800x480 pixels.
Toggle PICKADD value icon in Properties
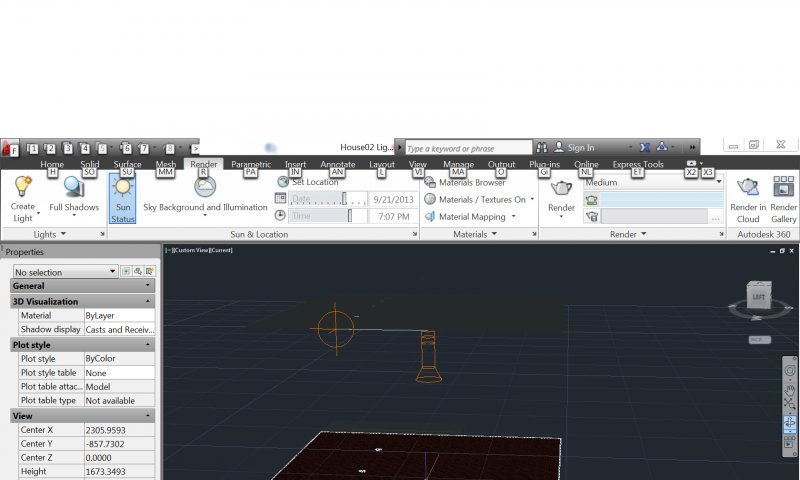[126, 271]
